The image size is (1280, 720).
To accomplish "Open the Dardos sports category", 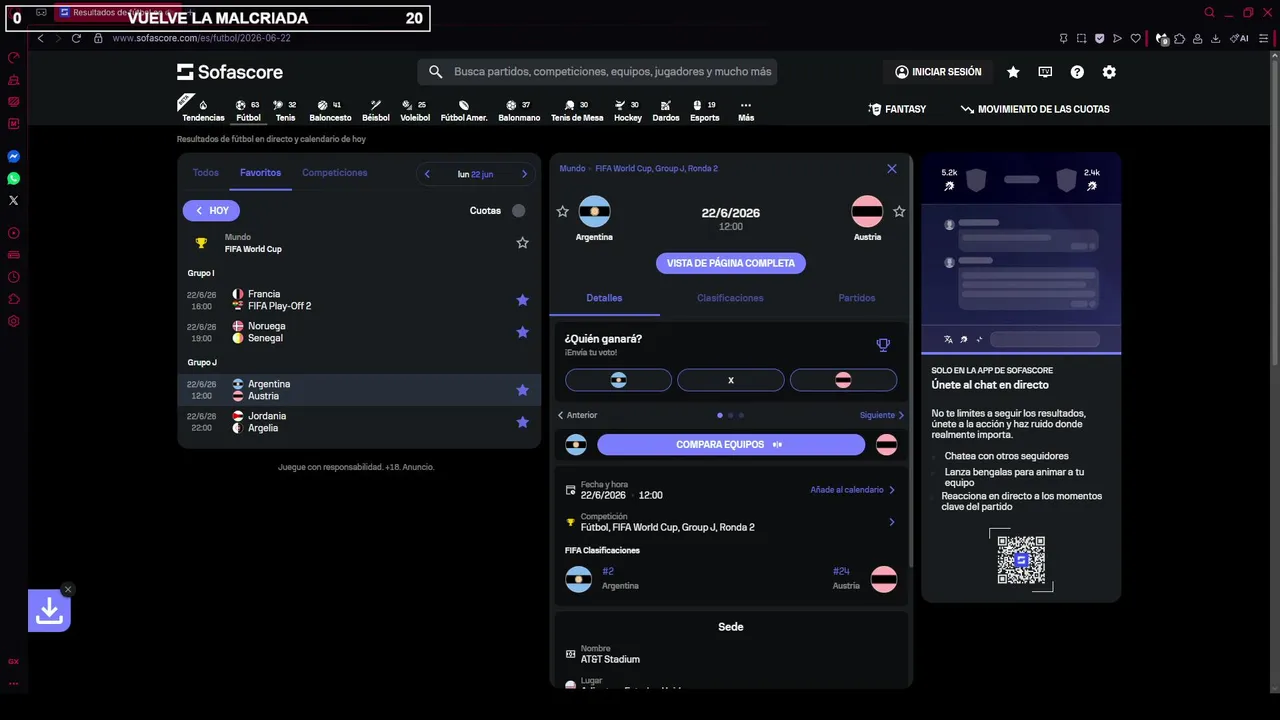I will (666, 110).
